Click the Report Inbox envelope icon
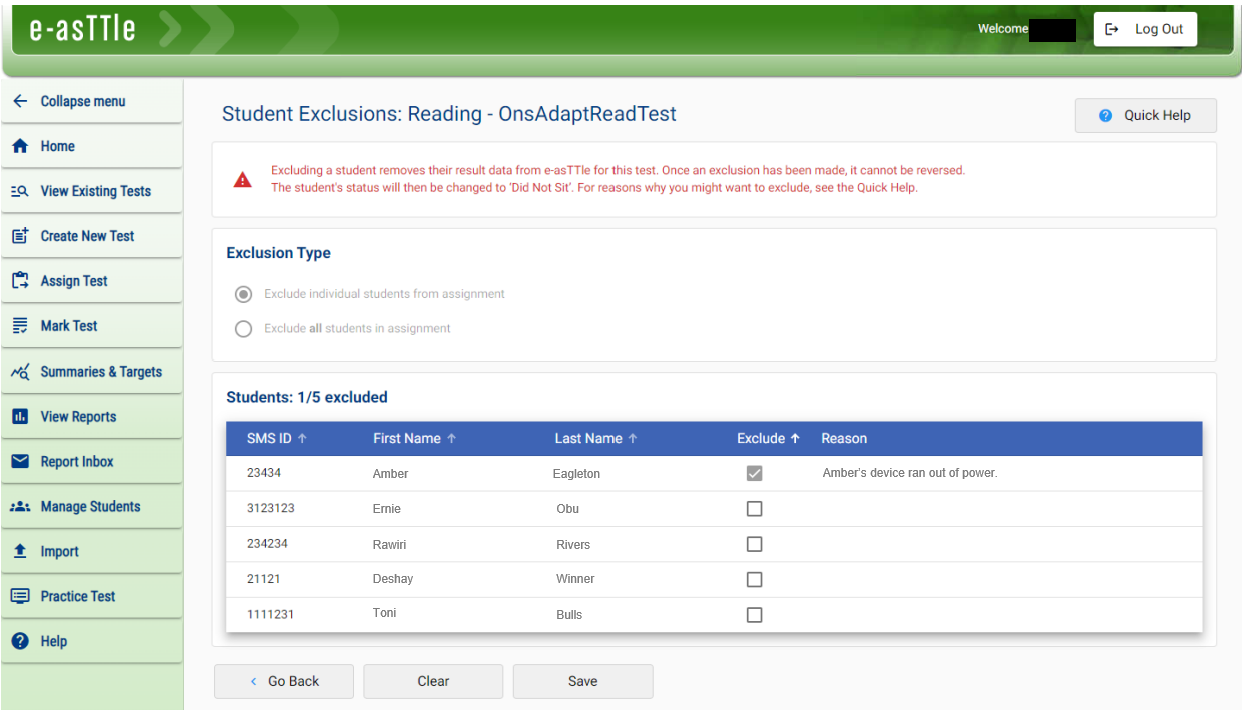 [x=21, y=461]
